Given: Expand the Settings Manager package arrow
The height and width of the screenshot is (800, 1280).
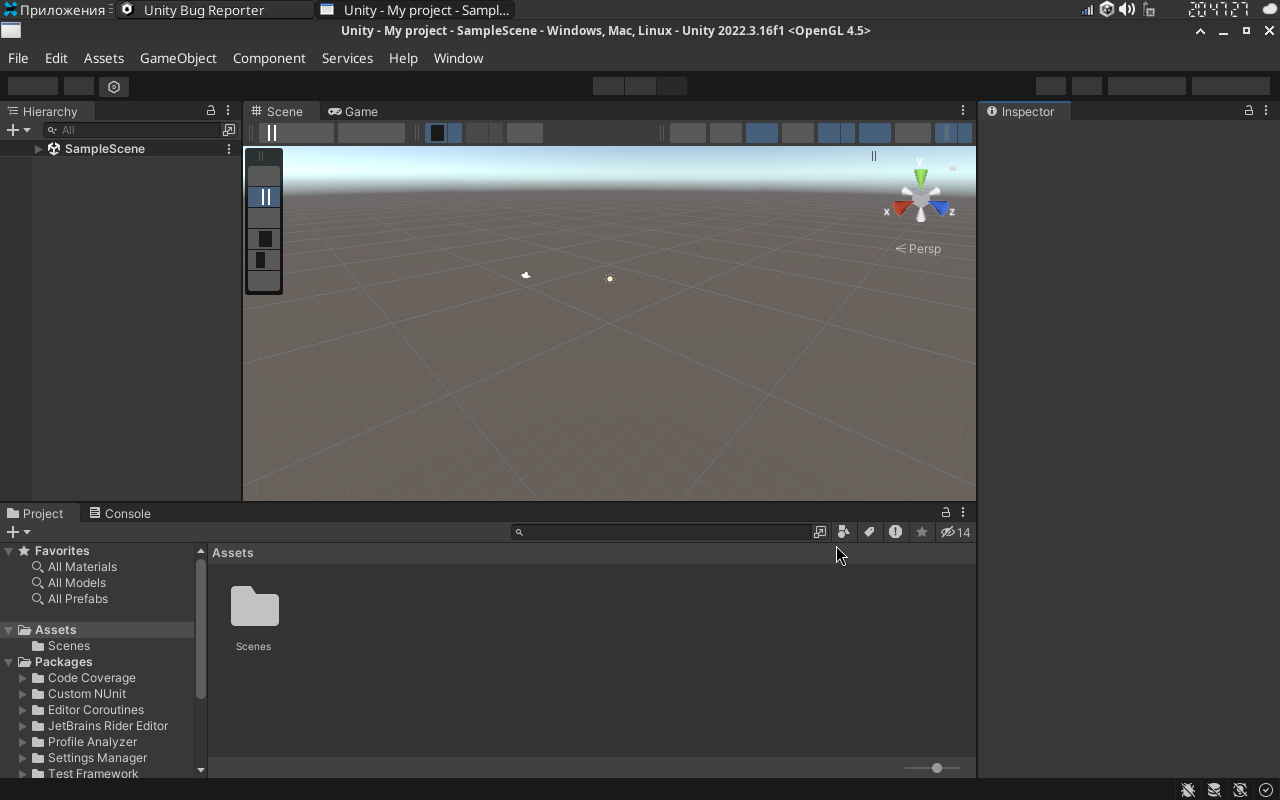Looking at the screenshot, I should [23, 758].
